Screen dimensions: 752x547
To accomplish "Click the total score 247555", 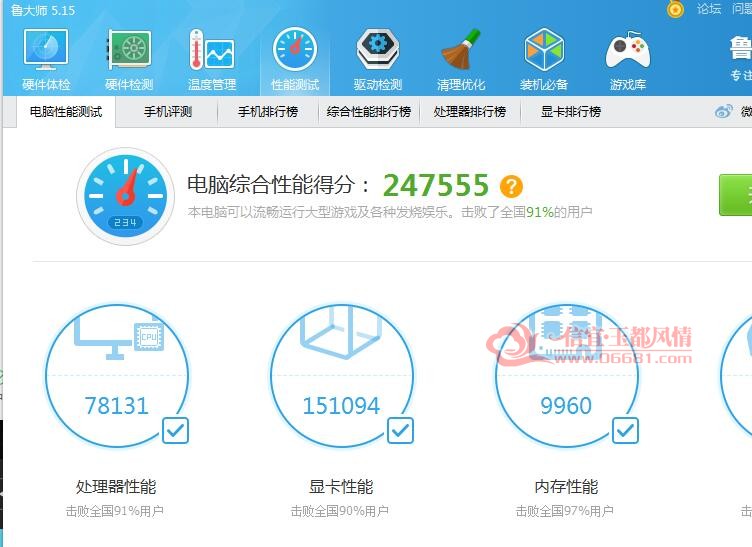I will [436, 186].
